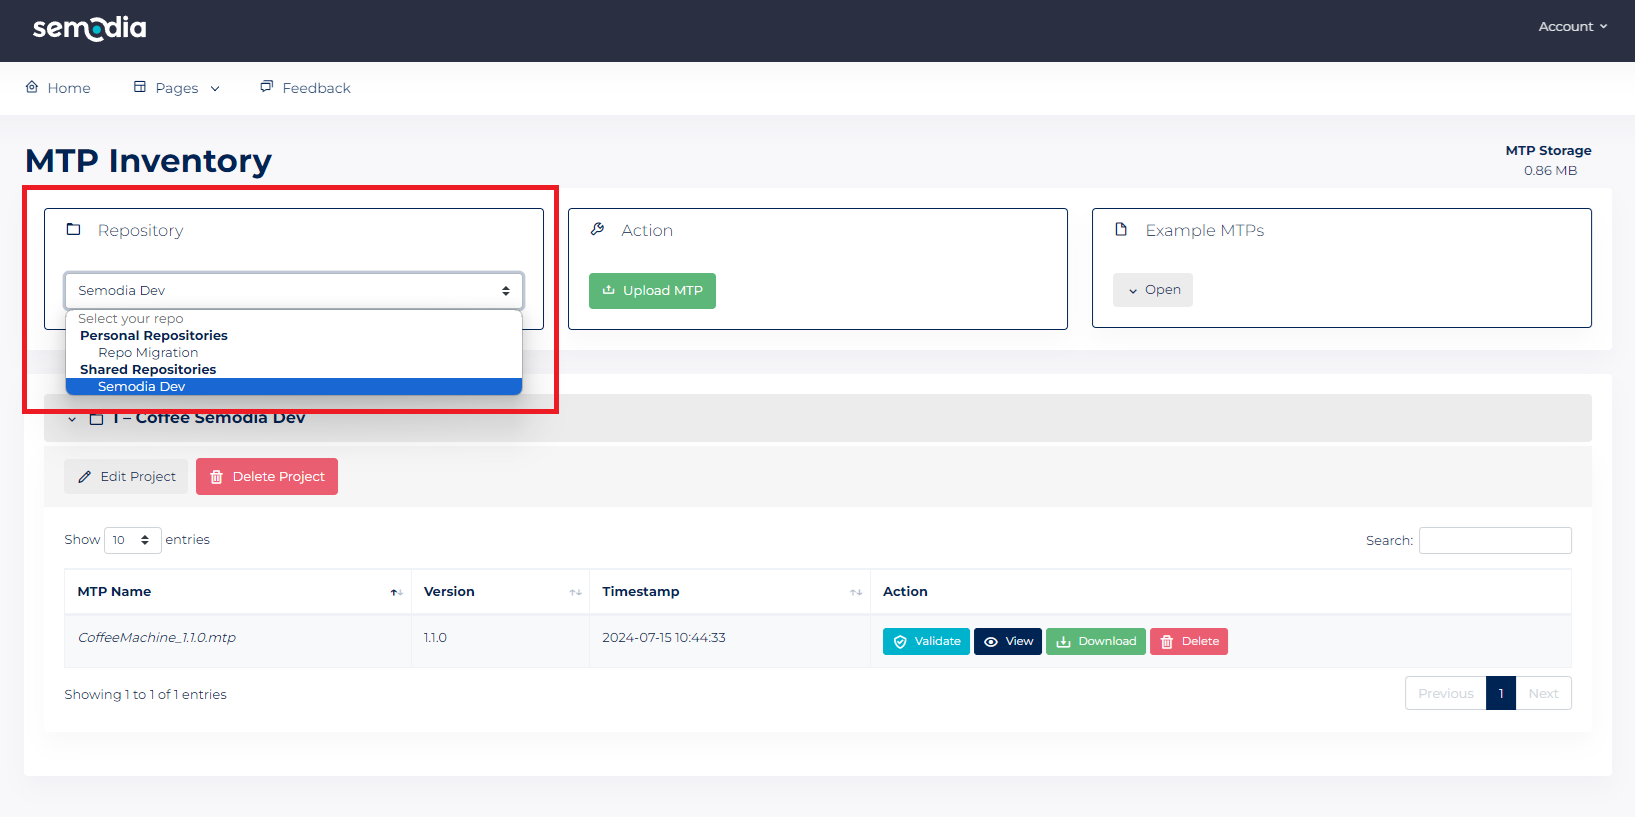Go to Home page
Viewport: 1635px width, 817px height.
(x=58, y=88)
